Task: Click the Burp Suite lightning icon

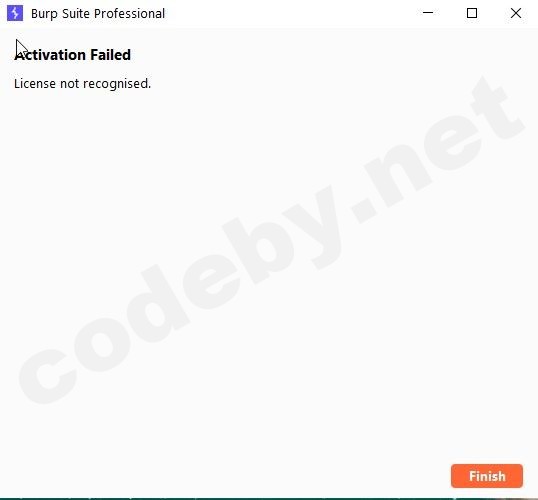Action: tap(15, 13)
